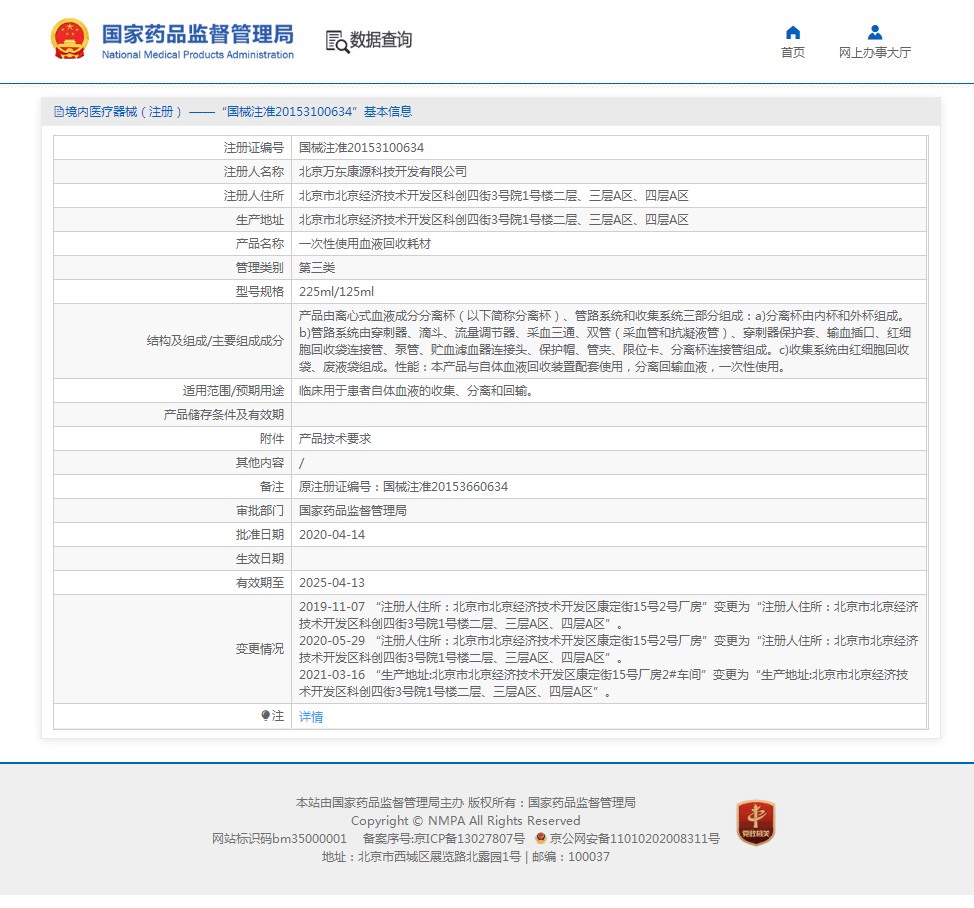Click the 型号规格 row label
The width and height of the screenshot is (974, 908).
[260, 292]
